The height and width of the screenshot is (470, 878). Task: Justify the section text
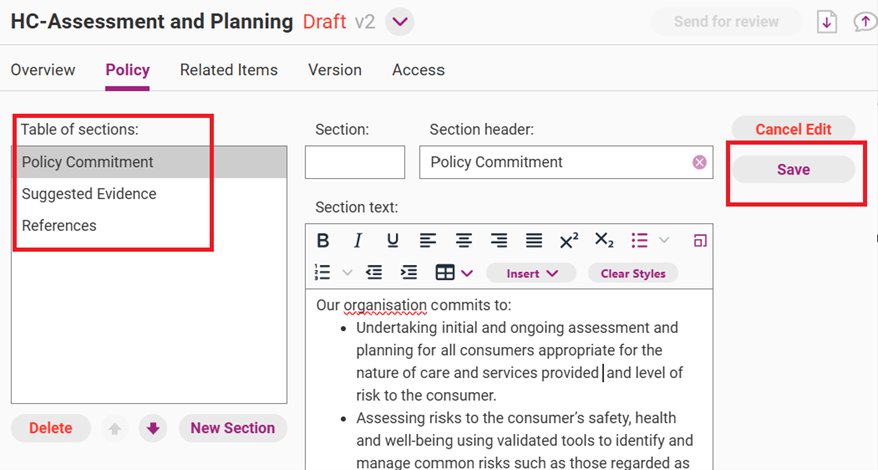click(x=534, y=241)
